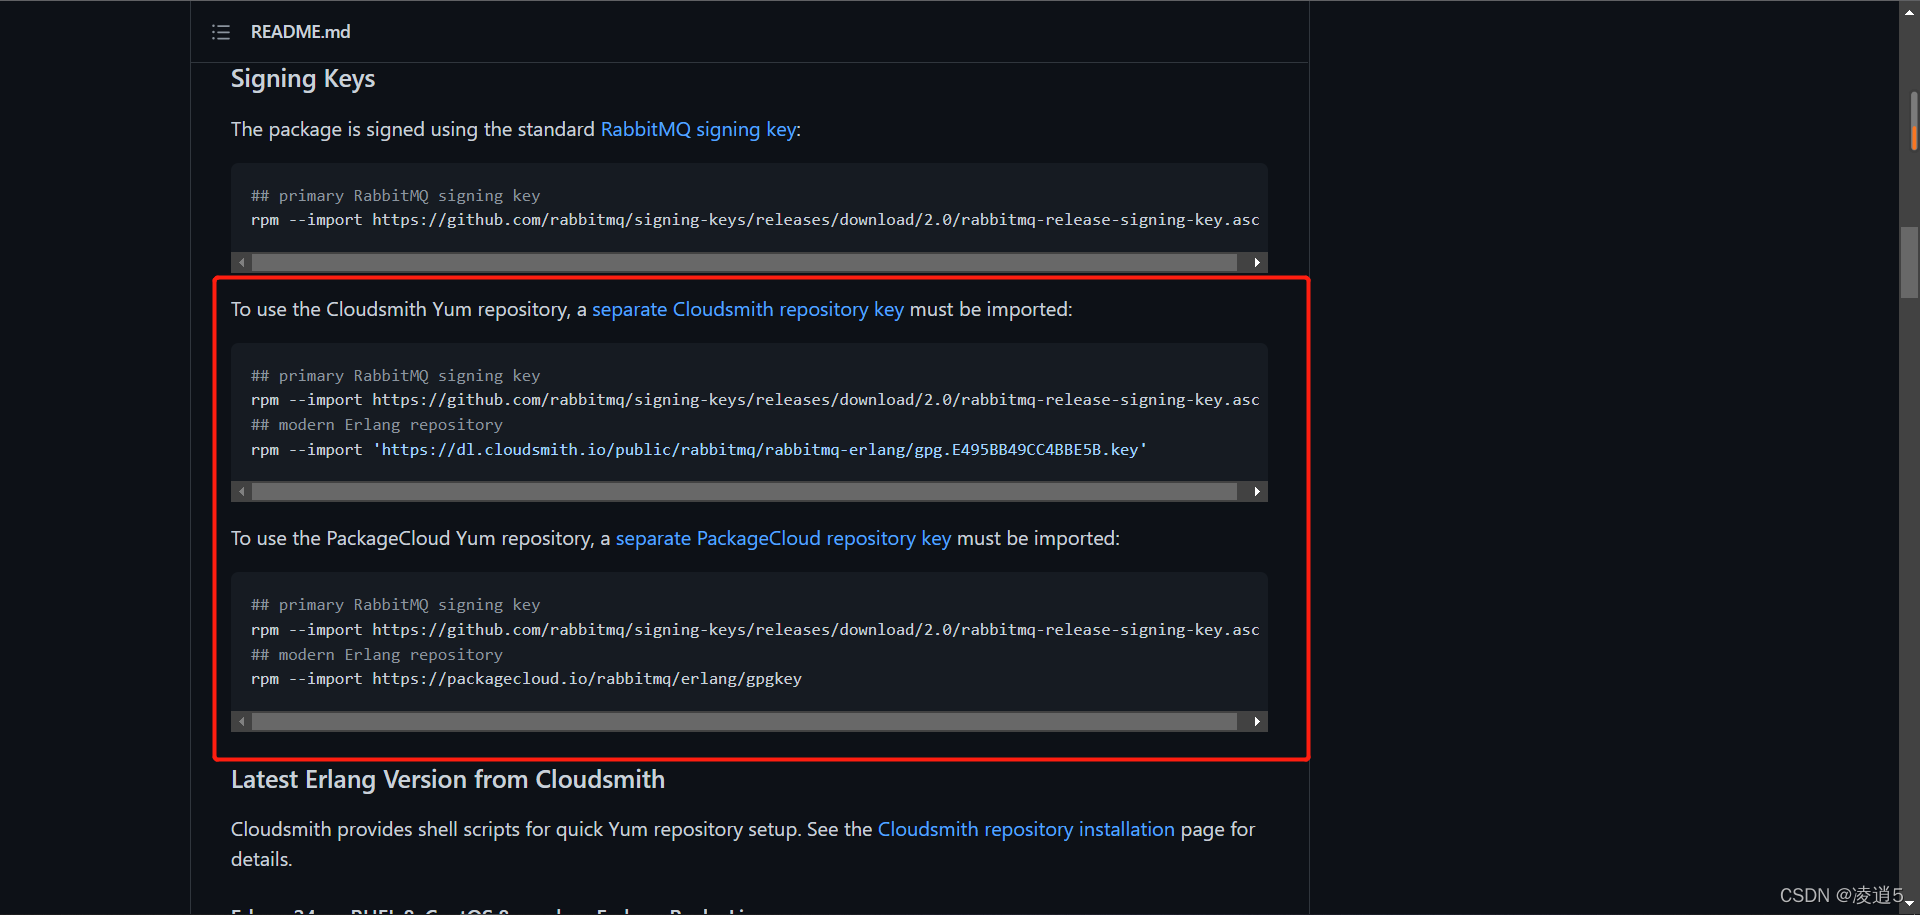Screen dimensions: 1920x915
Task: Click the '## modern Erlang repository' comment in Cloudsmith block
Action: click(377, 425)
